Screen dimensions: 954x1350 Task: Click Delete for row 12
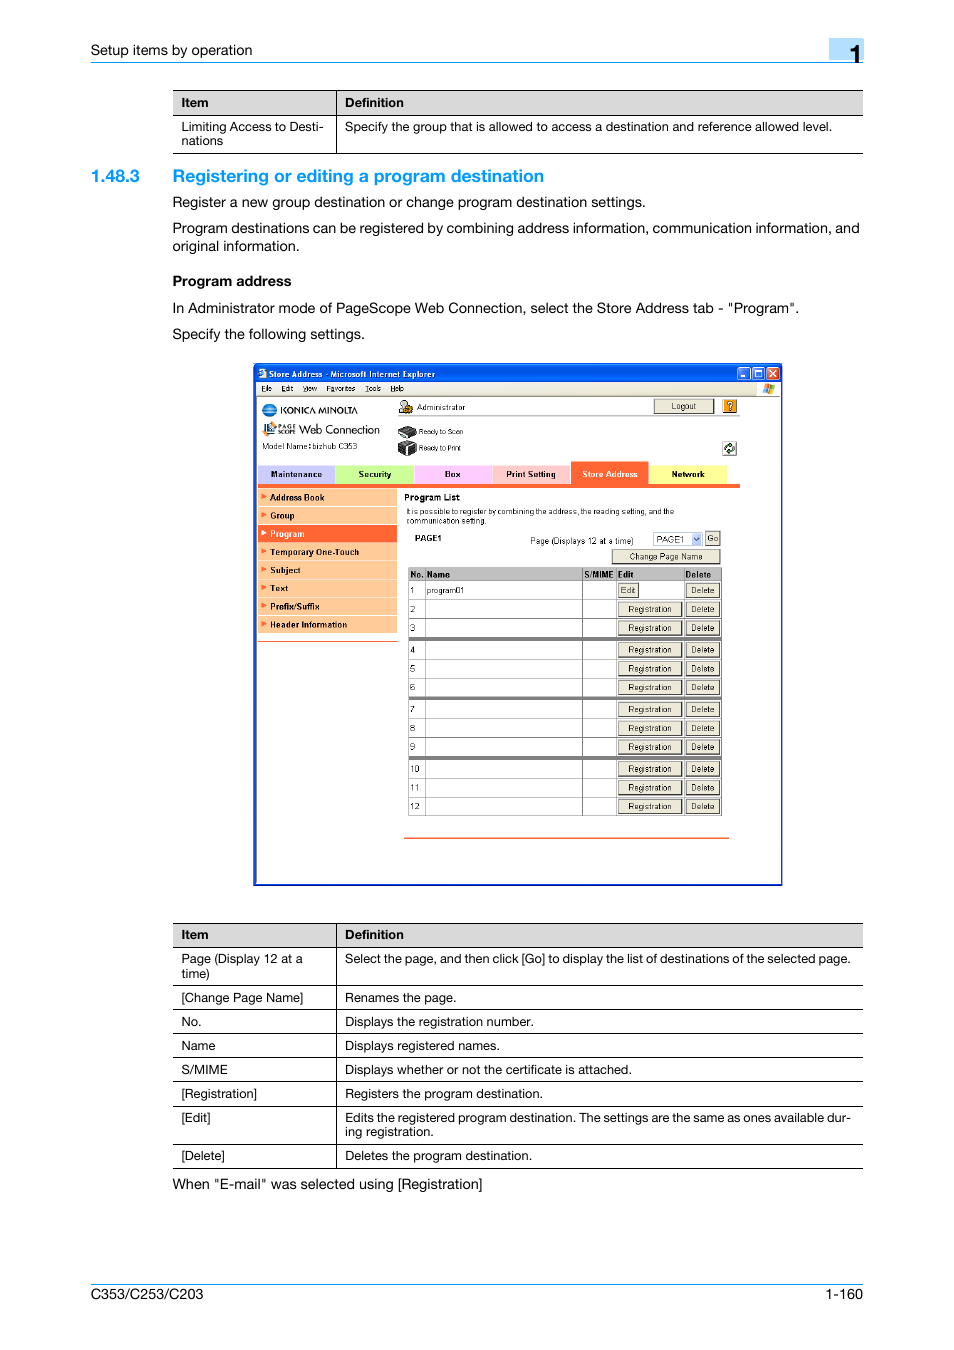tap(703, 807)
